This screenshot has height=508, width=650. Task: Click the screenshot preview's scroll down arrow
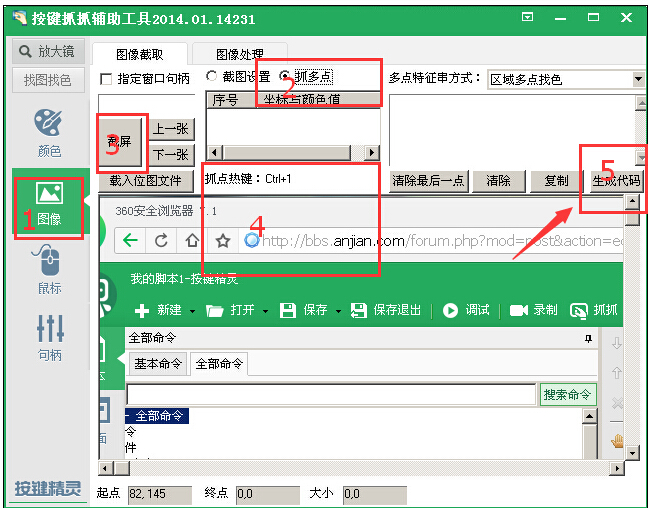[632, 453]
